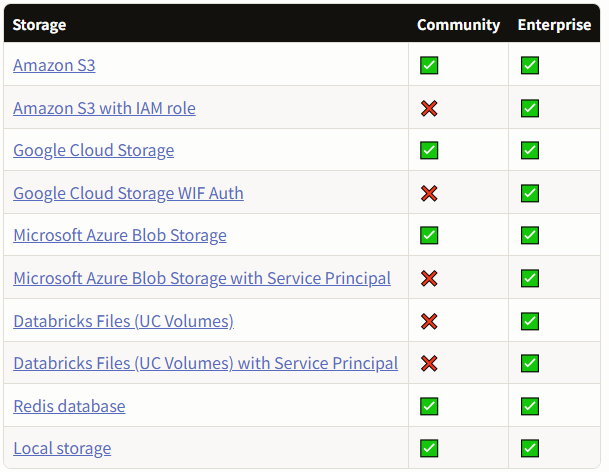Click Community checkmark for Redis database
The height and width of the screenshot is (472, 609).
coord(429,406)
